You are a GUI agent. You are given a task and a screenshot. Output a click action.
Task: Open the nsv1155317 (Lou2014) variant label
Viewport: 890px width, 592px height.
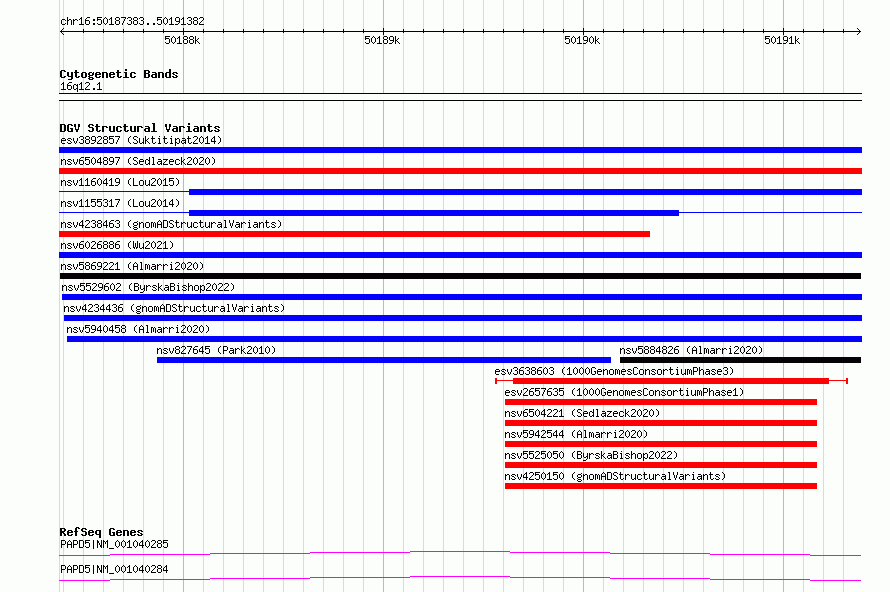(120, 203)
